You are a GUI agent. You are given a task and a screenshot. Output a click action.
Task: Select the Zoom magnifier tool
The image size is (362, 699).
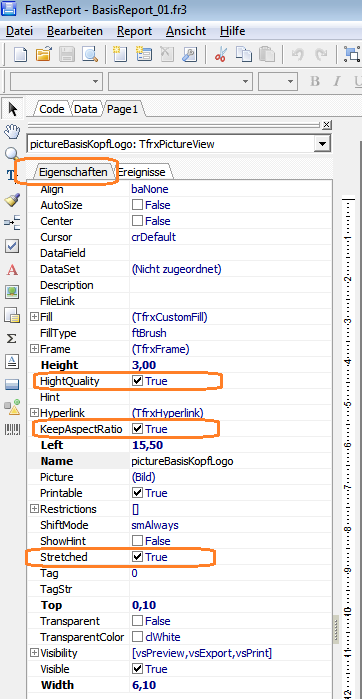(11, 154)
